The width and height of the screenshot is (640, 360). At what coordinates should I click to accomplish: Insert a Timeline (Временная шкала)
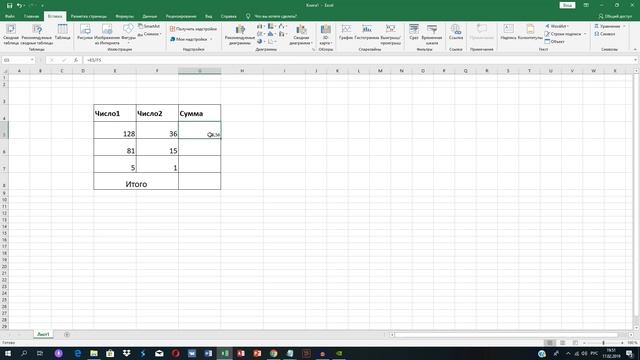432,34
